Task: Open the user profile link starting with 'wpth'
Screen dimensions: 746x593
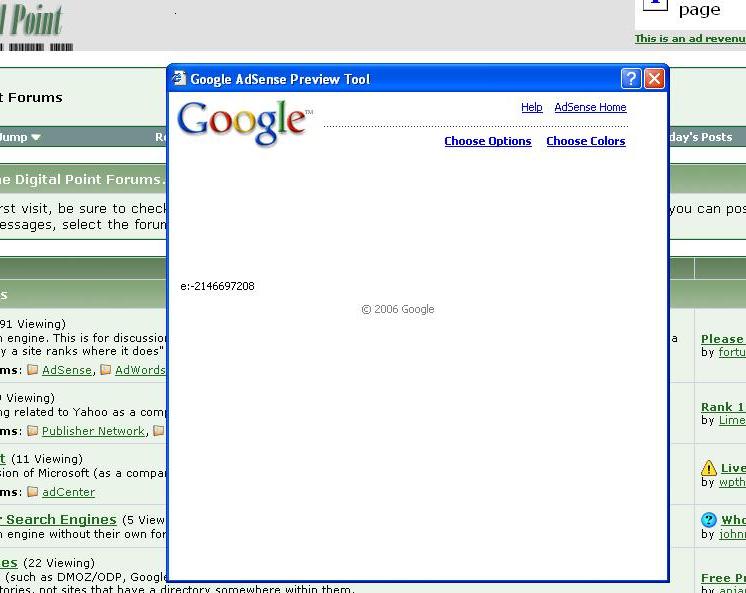Action: [x=732, y=482]
